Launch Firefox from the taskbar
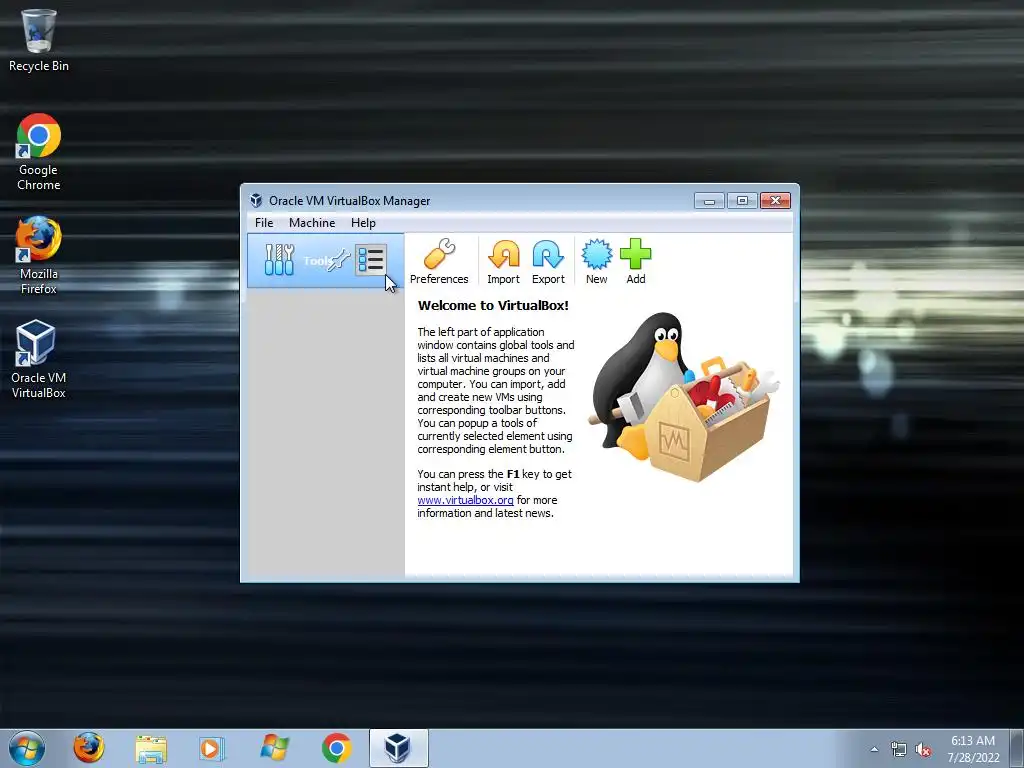The width and height of the screenshot is (1024, 768). pyautogui.click(x=89, y=748)
